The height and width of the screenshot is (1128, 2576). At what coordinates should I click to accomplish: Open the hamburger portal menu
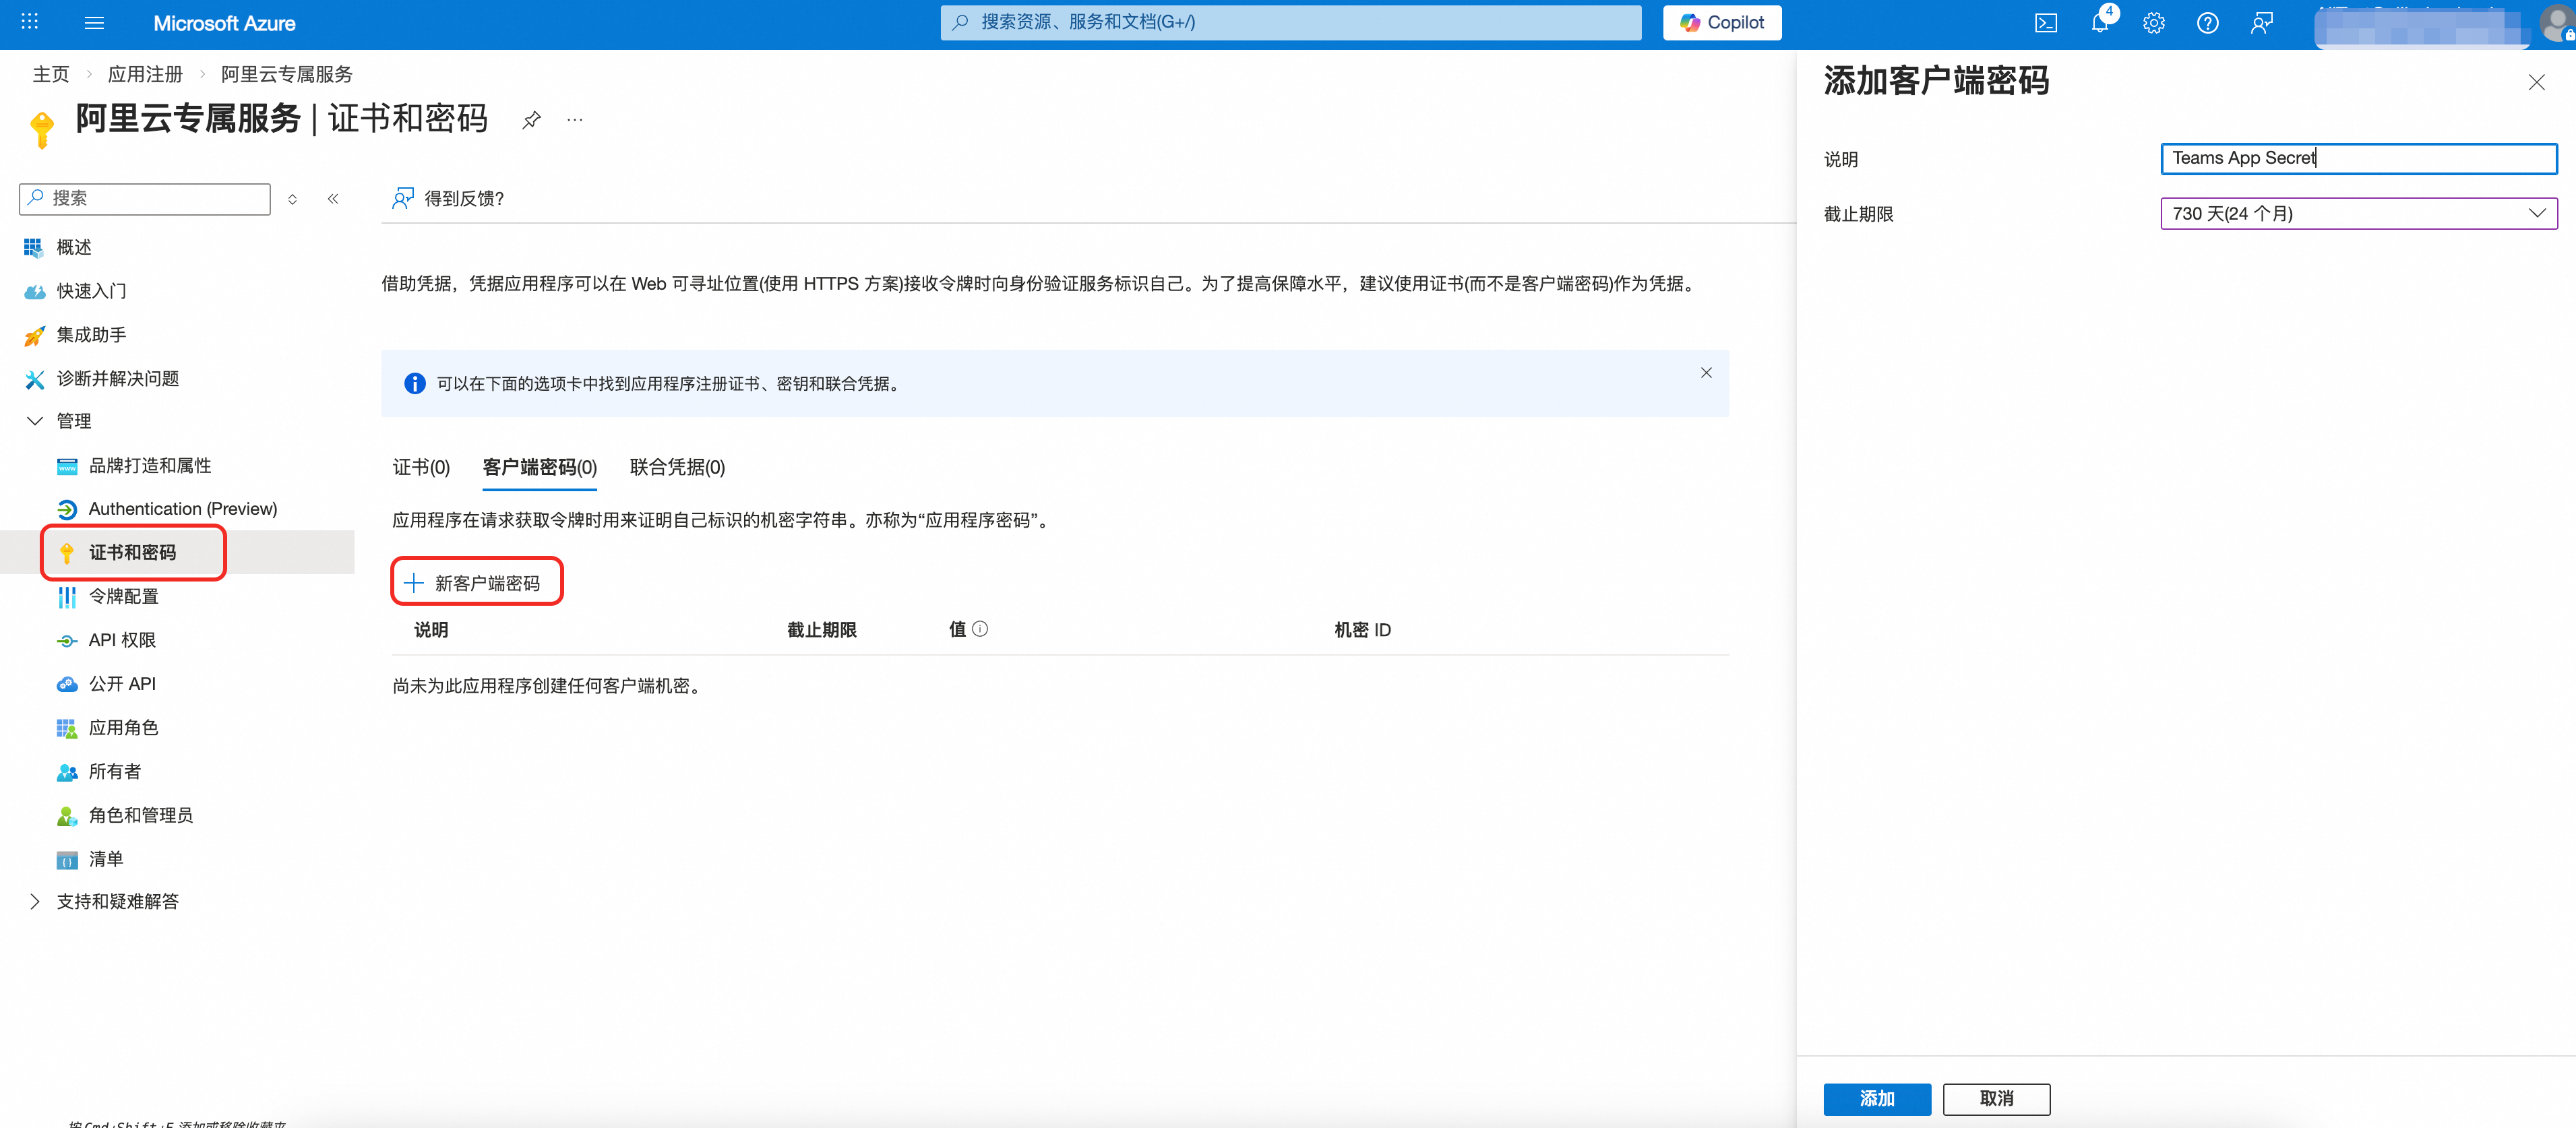(x=94, y=23)
